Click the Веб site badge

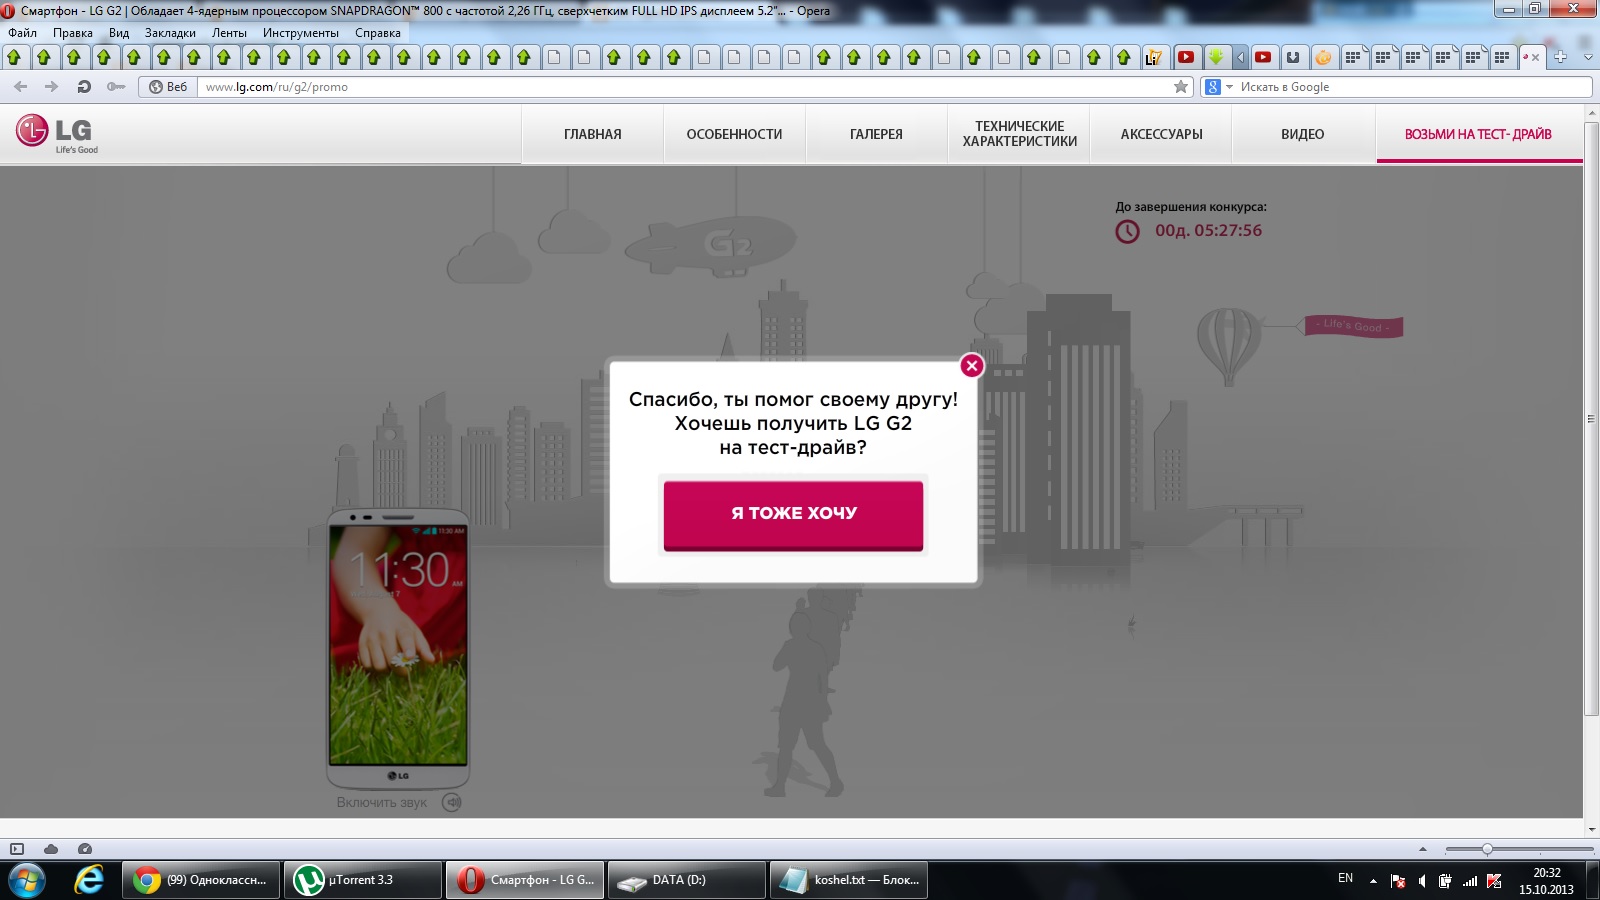pyautogui.click(x=168, y=87)
